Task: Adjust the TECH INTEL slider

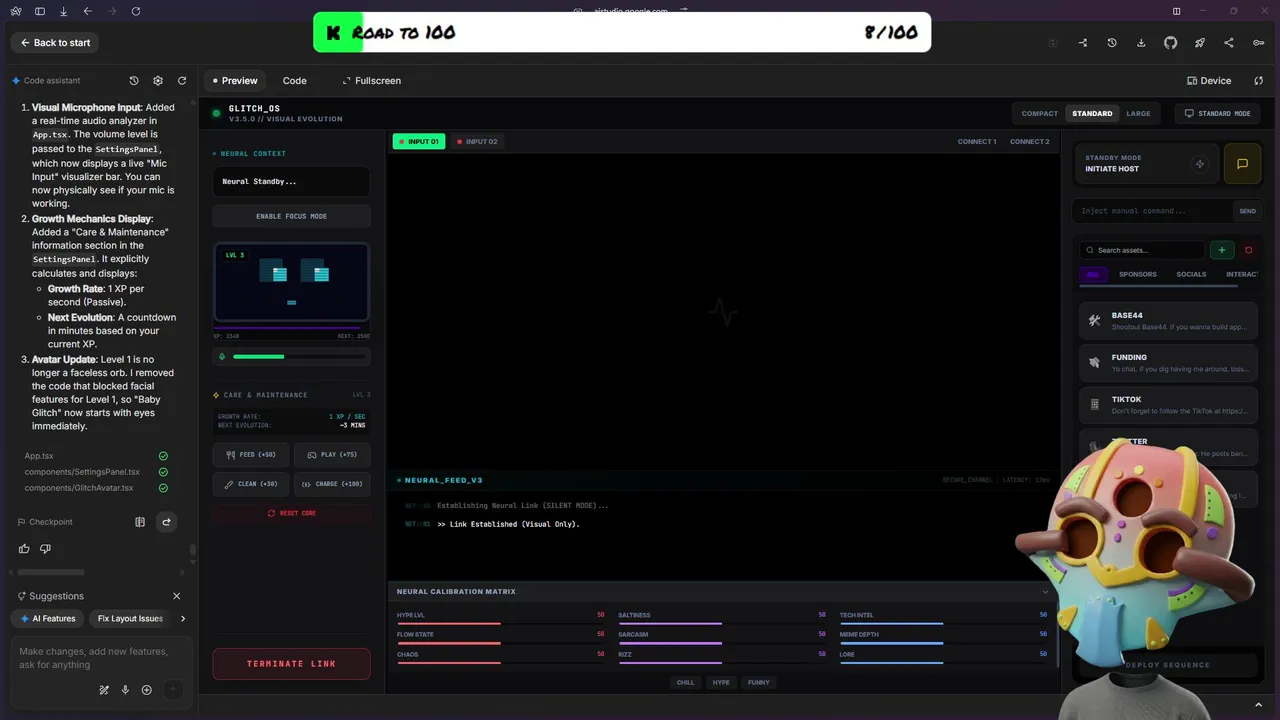Action: click(943, 623)
